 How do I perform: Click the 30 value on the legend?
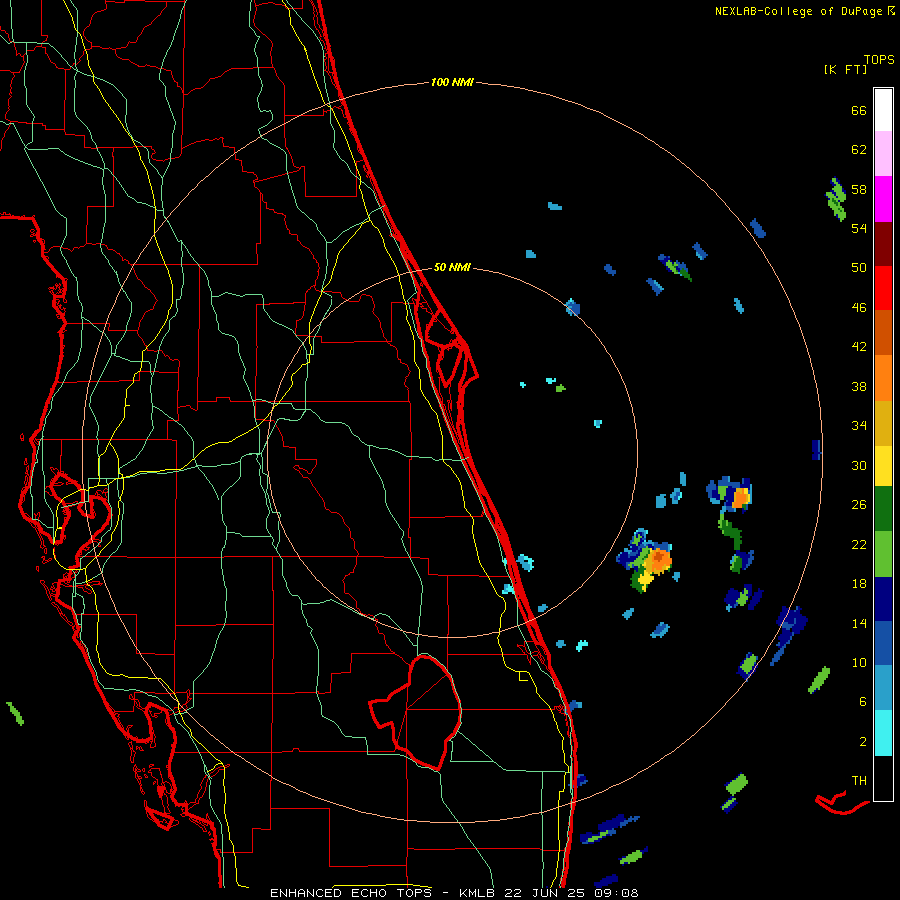tap(859, 465)
